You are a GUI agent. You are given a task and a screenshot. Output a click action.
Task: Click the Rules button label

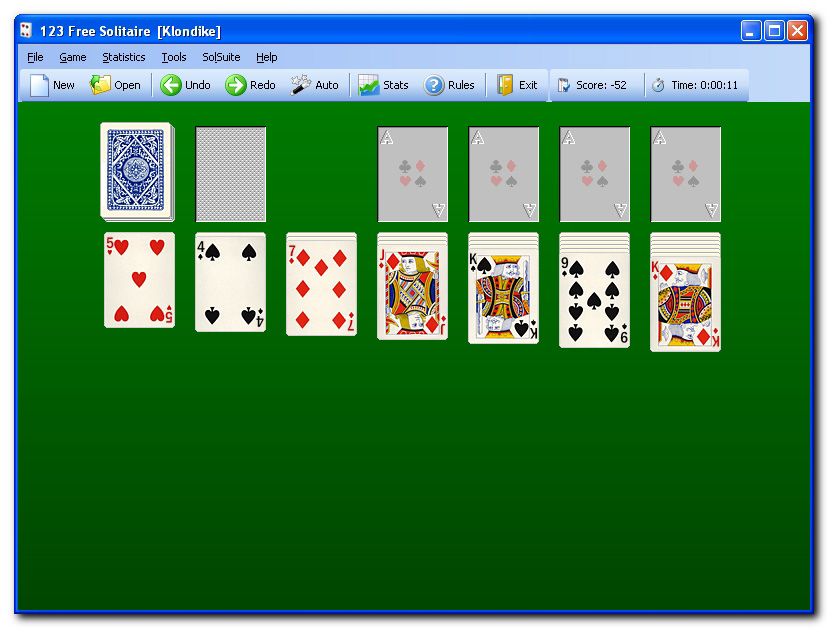coord(461,85)
